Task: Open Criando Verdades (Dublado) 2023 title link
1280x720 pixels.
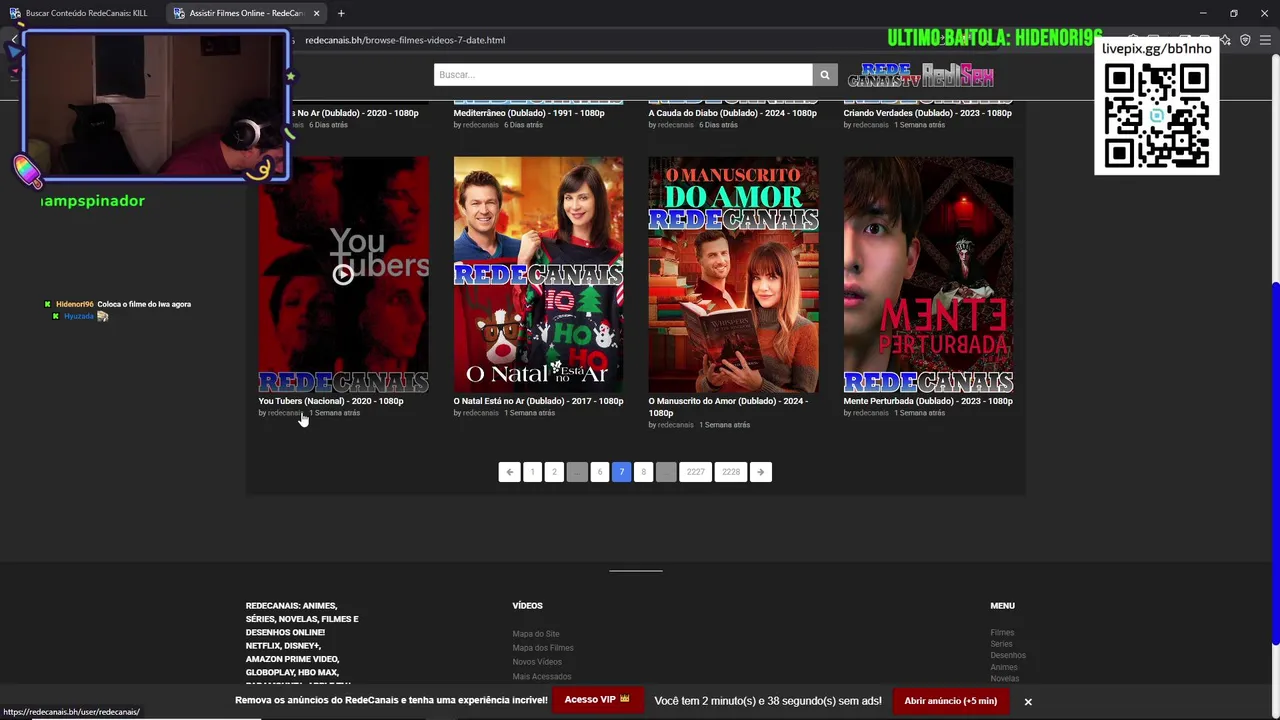Action: (928, 113)
